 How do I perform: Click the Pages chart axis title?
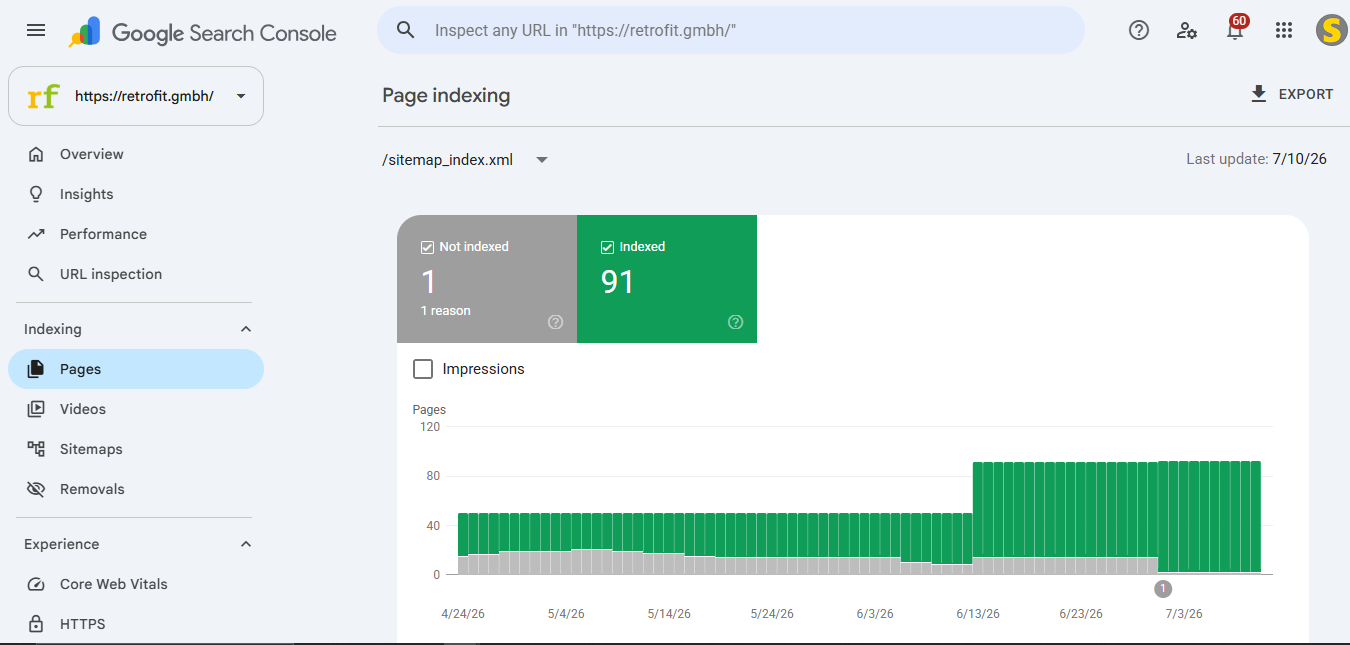[429, 410]
